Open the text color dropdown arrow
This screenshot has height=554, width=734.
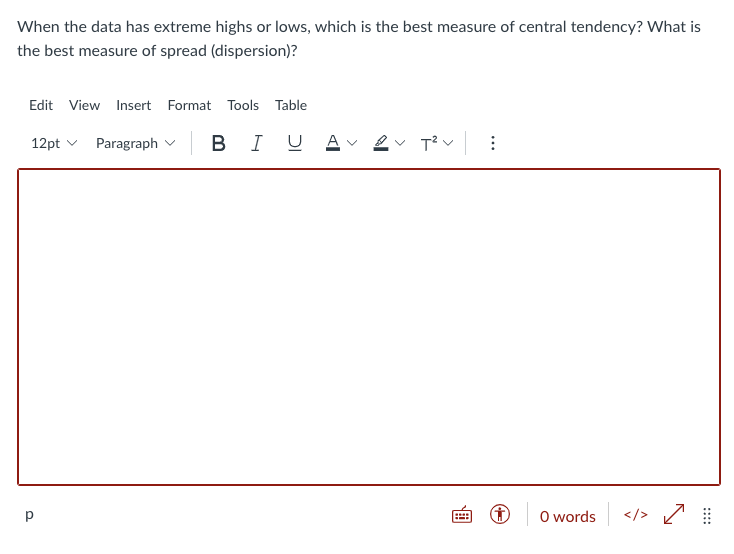click(352, 143)
